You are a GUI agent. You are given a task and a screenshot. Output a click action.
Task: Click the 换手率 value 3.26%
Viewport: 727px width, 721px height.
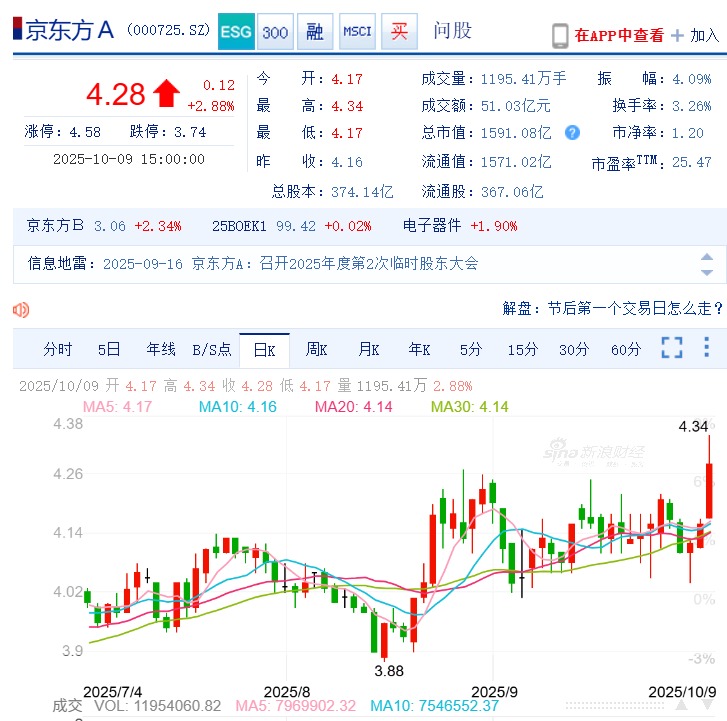coord(691,106)
